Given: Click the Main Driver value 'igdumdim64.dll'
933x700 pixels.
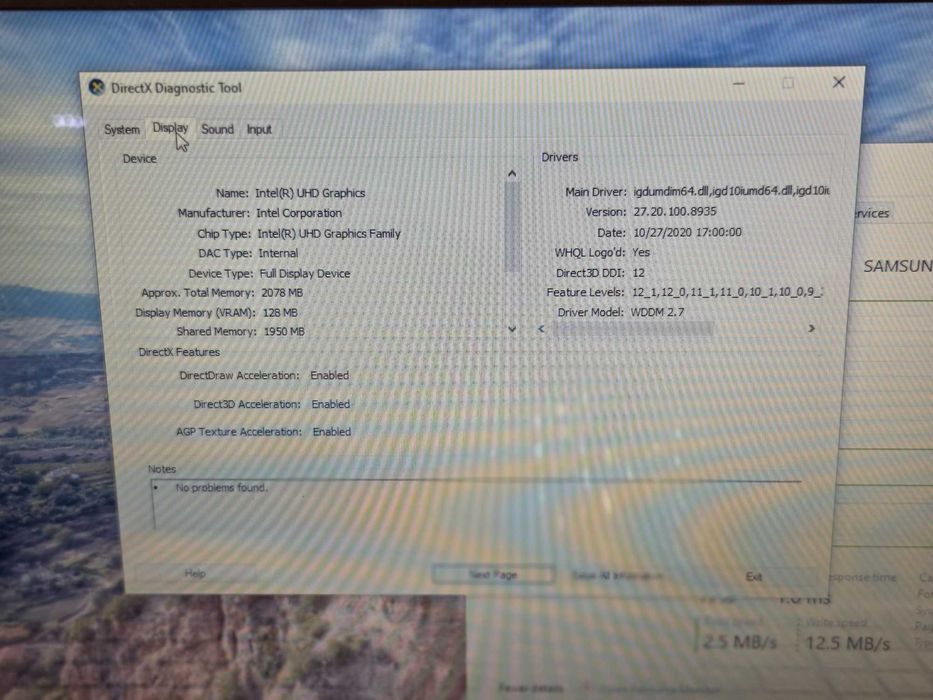Looking at the screenshot, I should (670, 191).
